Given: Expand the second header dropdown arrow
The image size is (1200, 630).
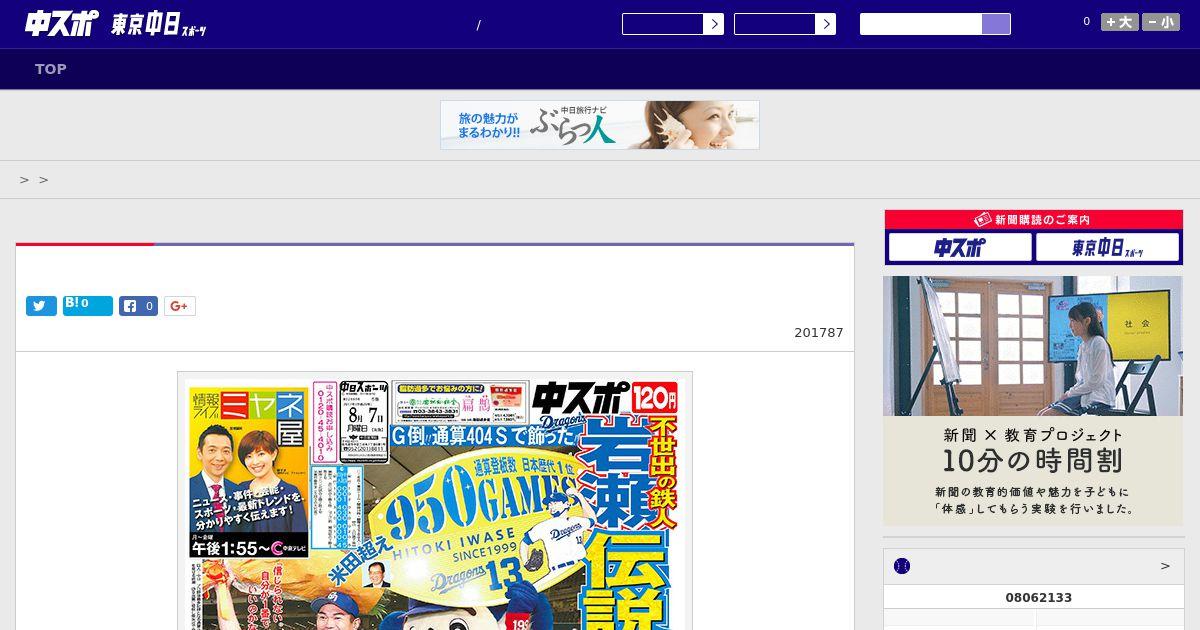Looking at the screenshot, I should click(825, 24).
